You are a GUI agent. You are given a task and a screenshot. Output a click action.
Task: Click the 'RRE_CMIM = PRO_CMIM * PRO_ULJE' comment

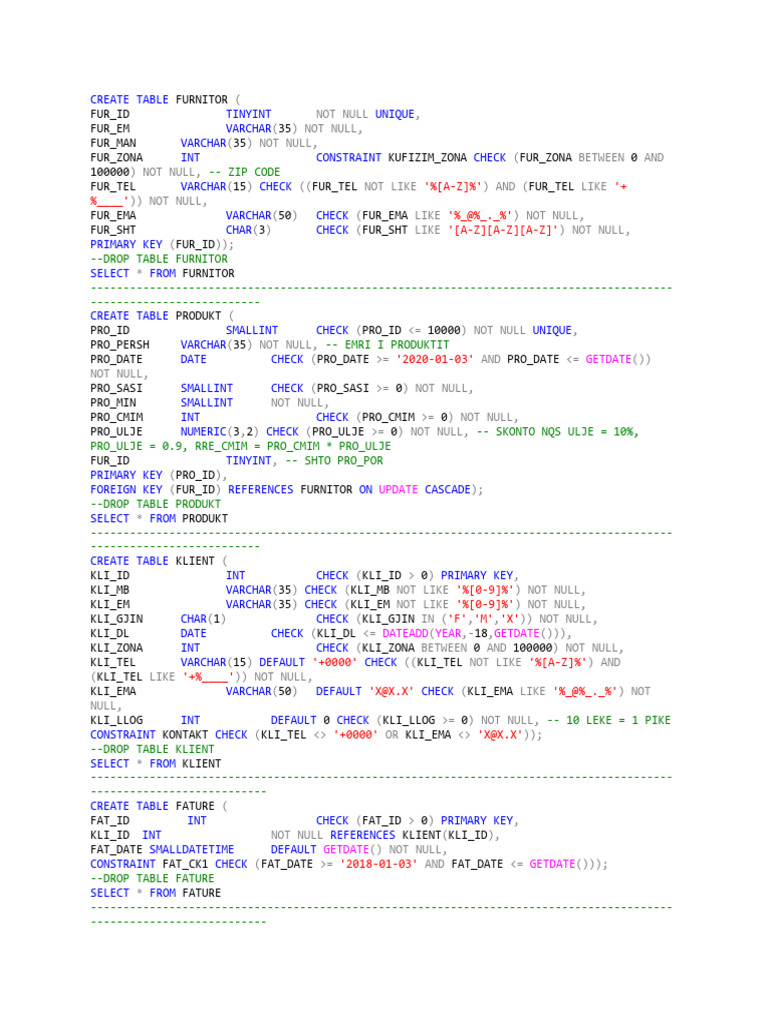click(293, 446)
